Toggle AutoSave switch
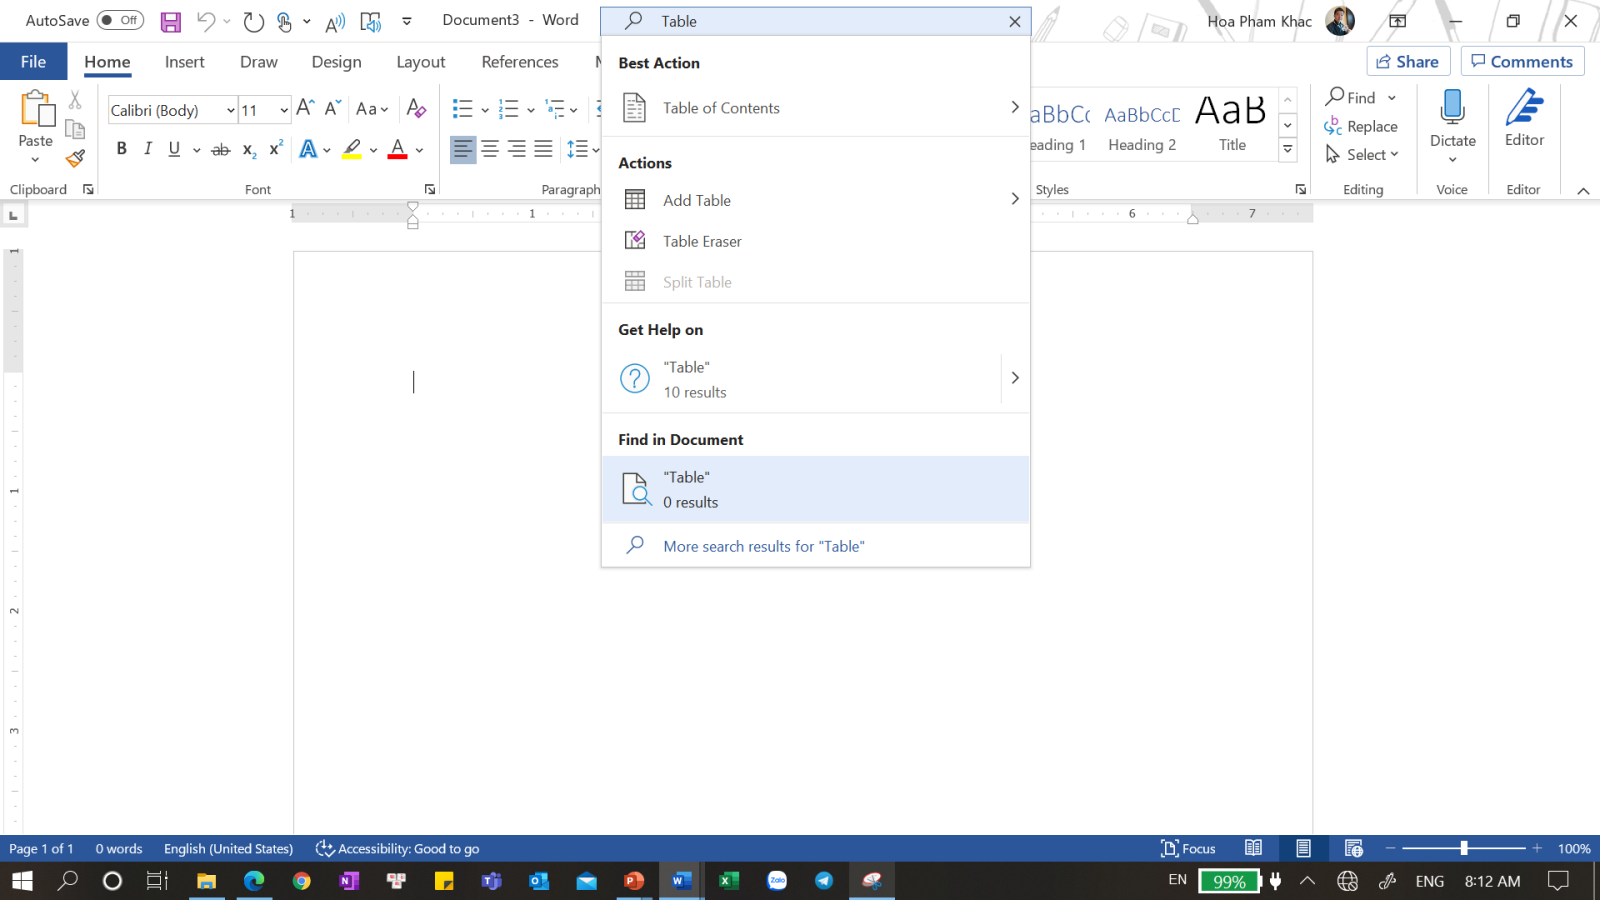 [120, 20]
